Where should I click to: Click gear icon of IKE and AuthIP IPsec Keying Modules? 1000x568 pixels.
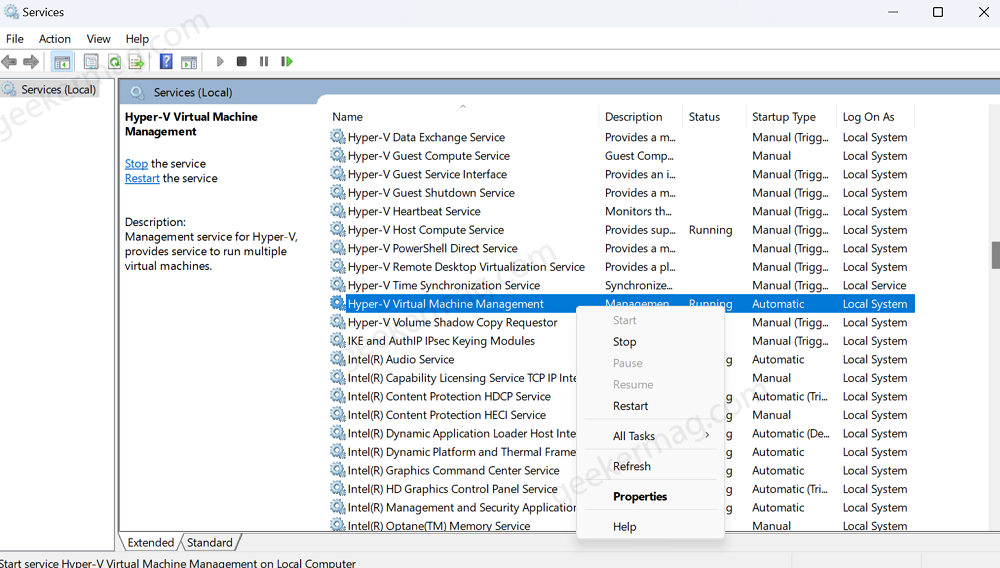pyautogui.click(x=337, y=340)
